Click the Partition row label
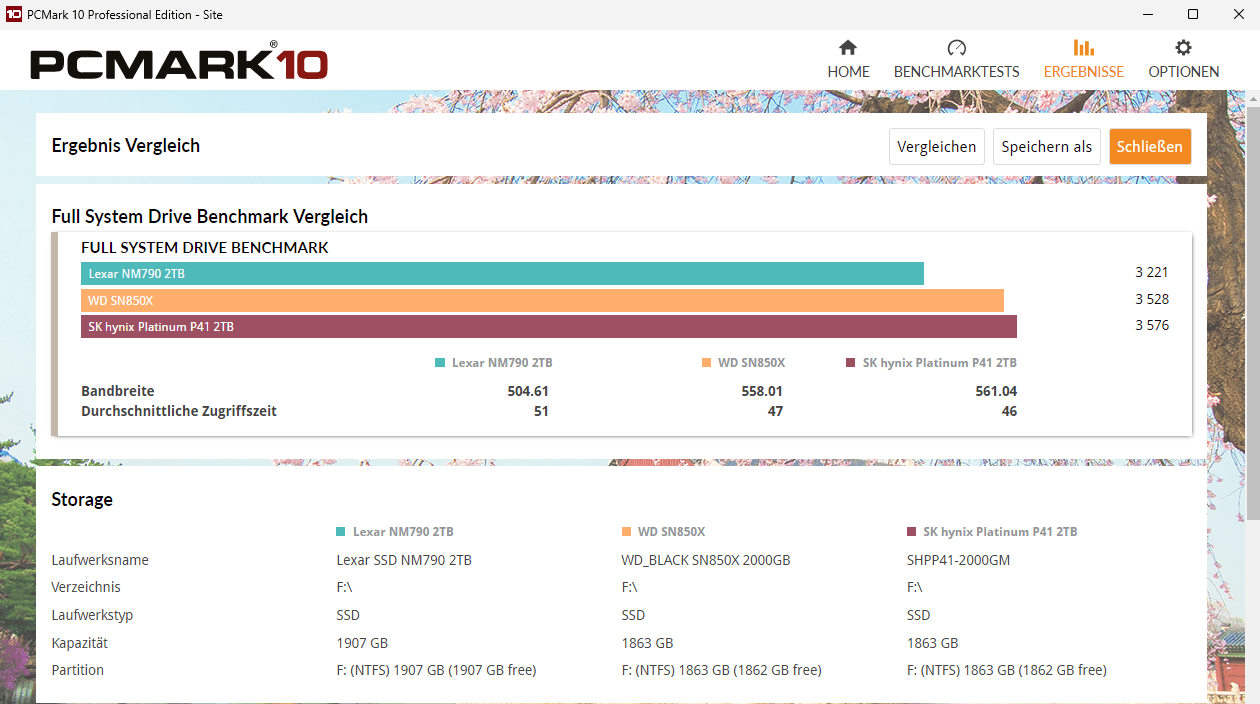 point(78,670)
